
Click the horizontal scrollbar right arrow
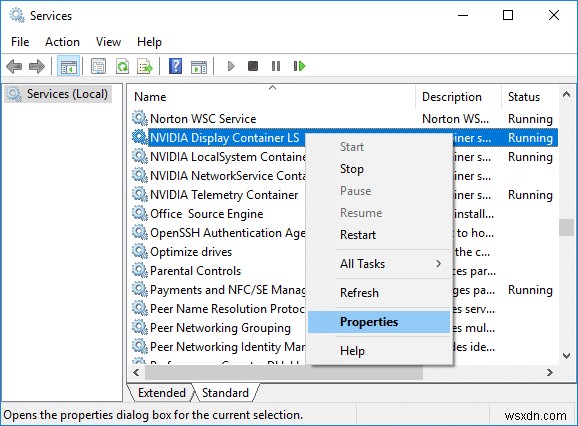point(550,373)
